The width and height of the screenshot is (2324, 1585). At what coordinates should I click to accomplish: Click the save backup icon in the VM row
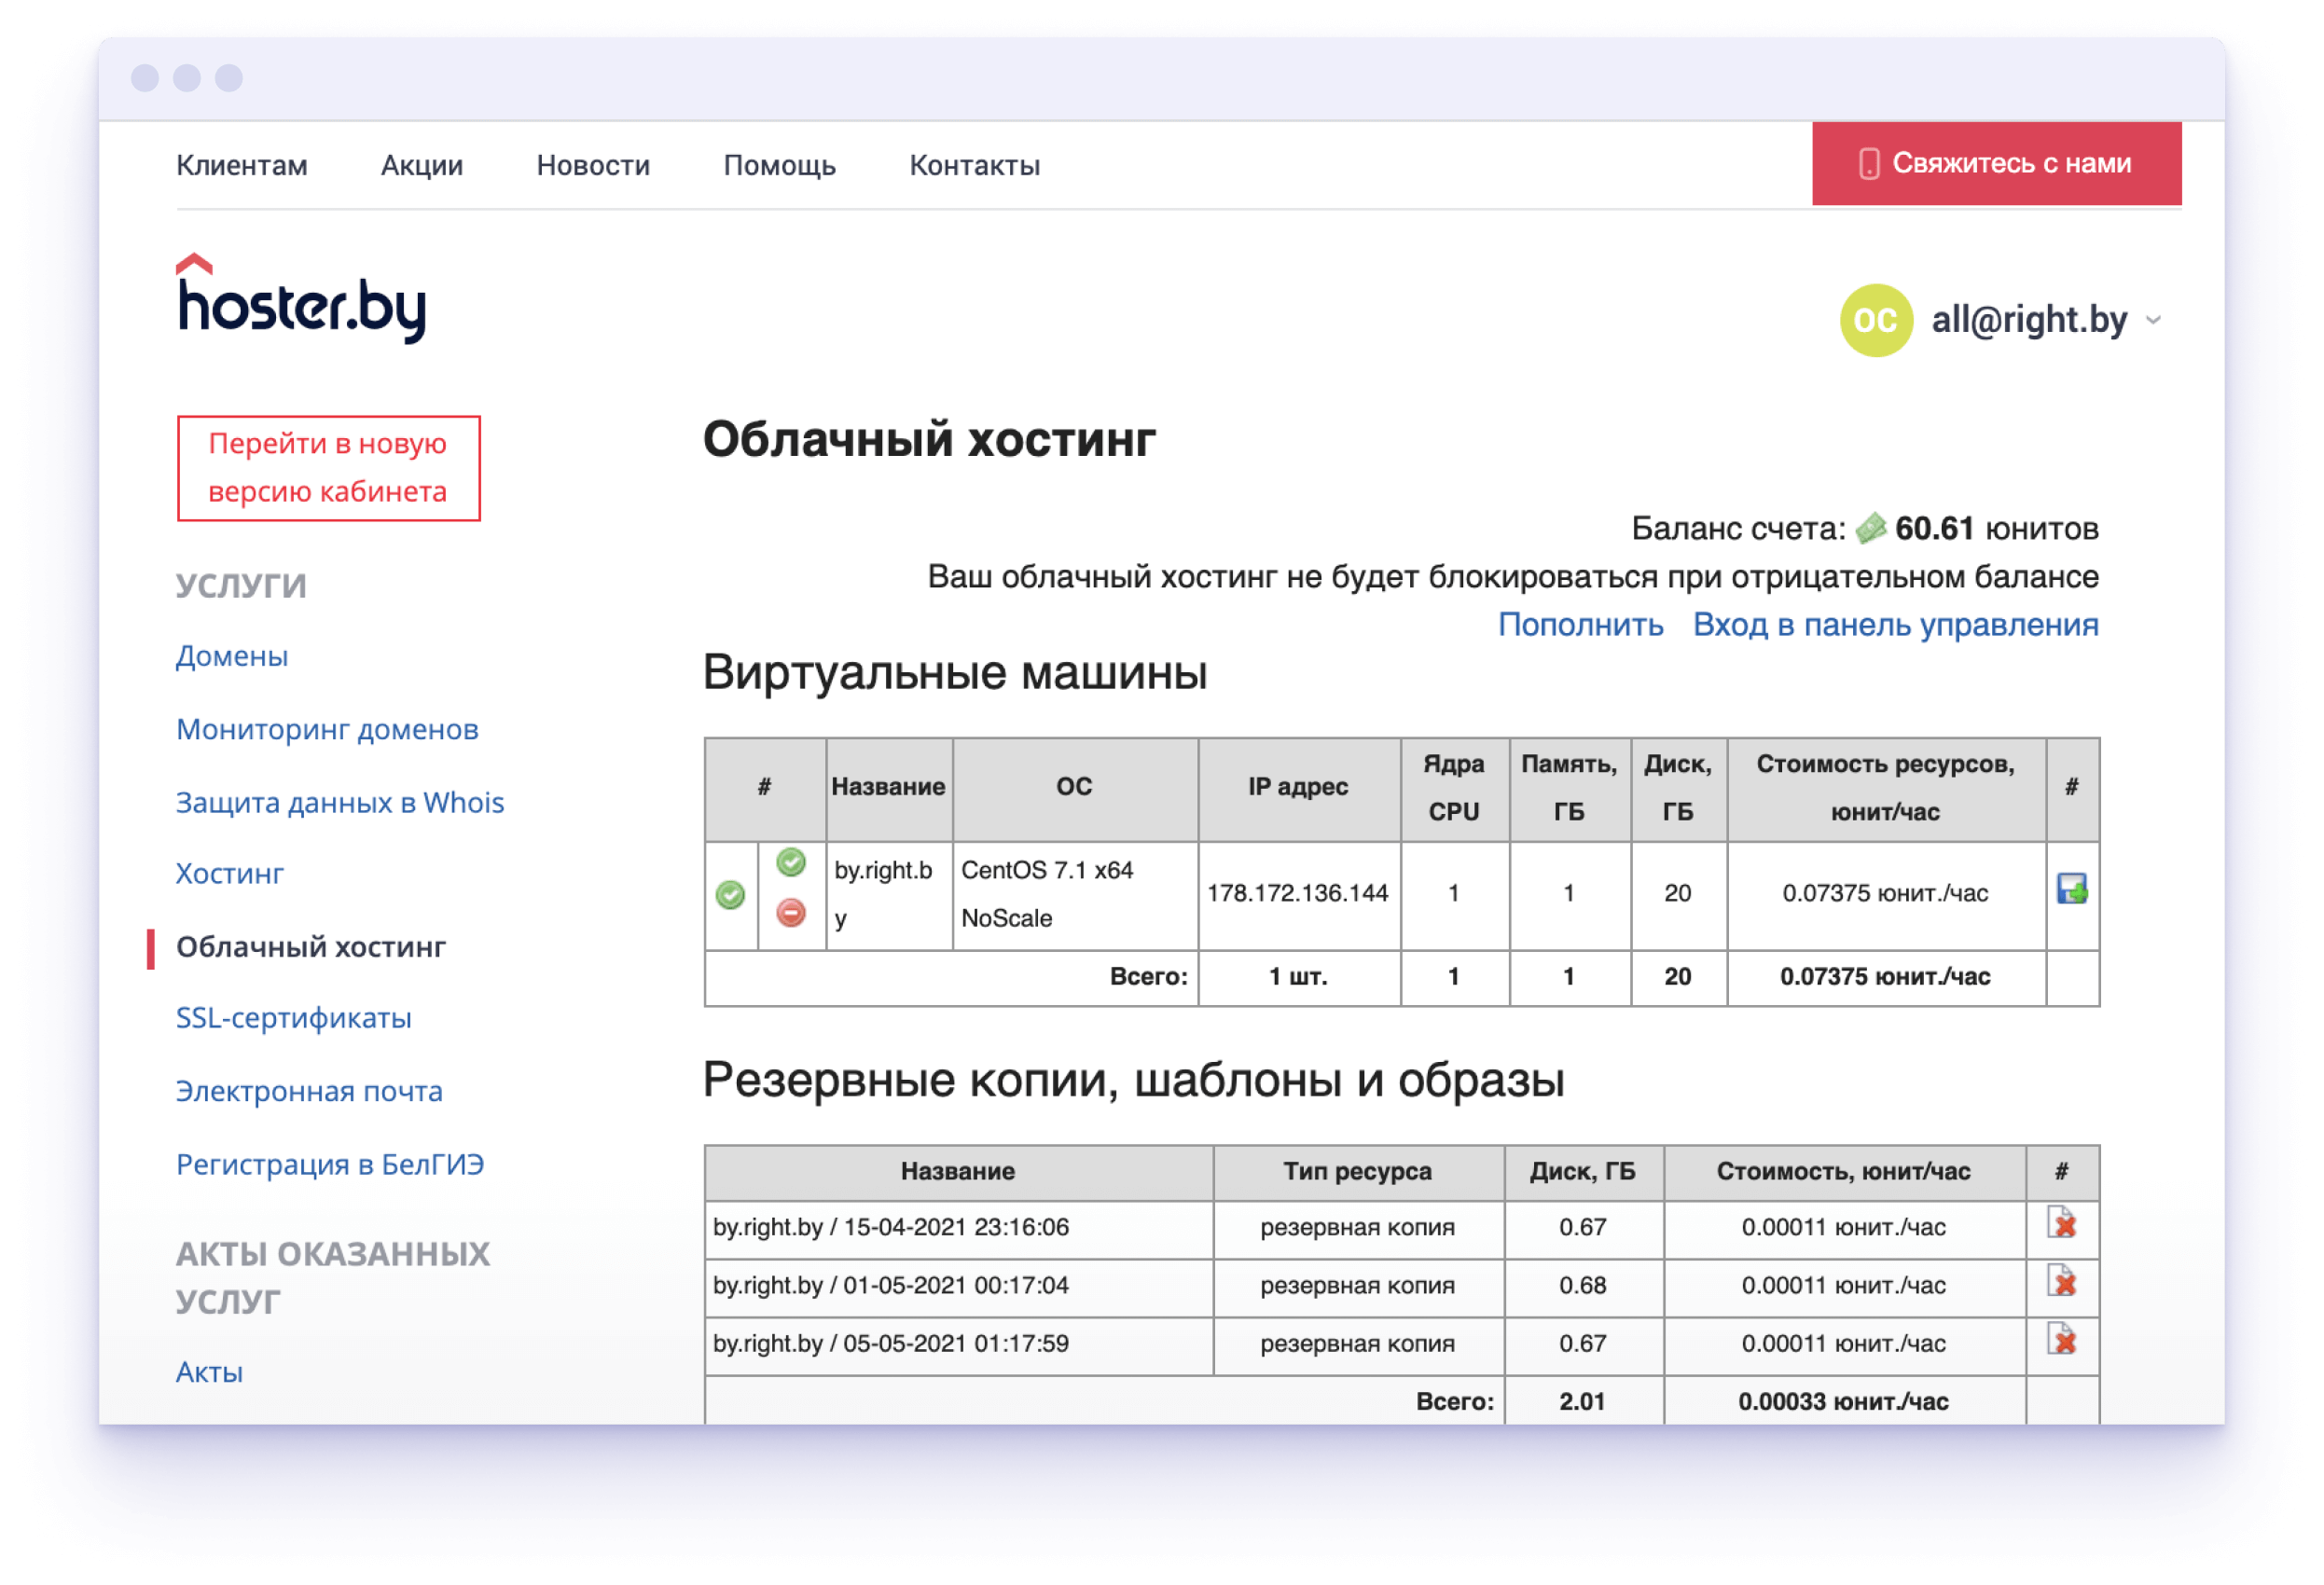[x=2071, y=888]
